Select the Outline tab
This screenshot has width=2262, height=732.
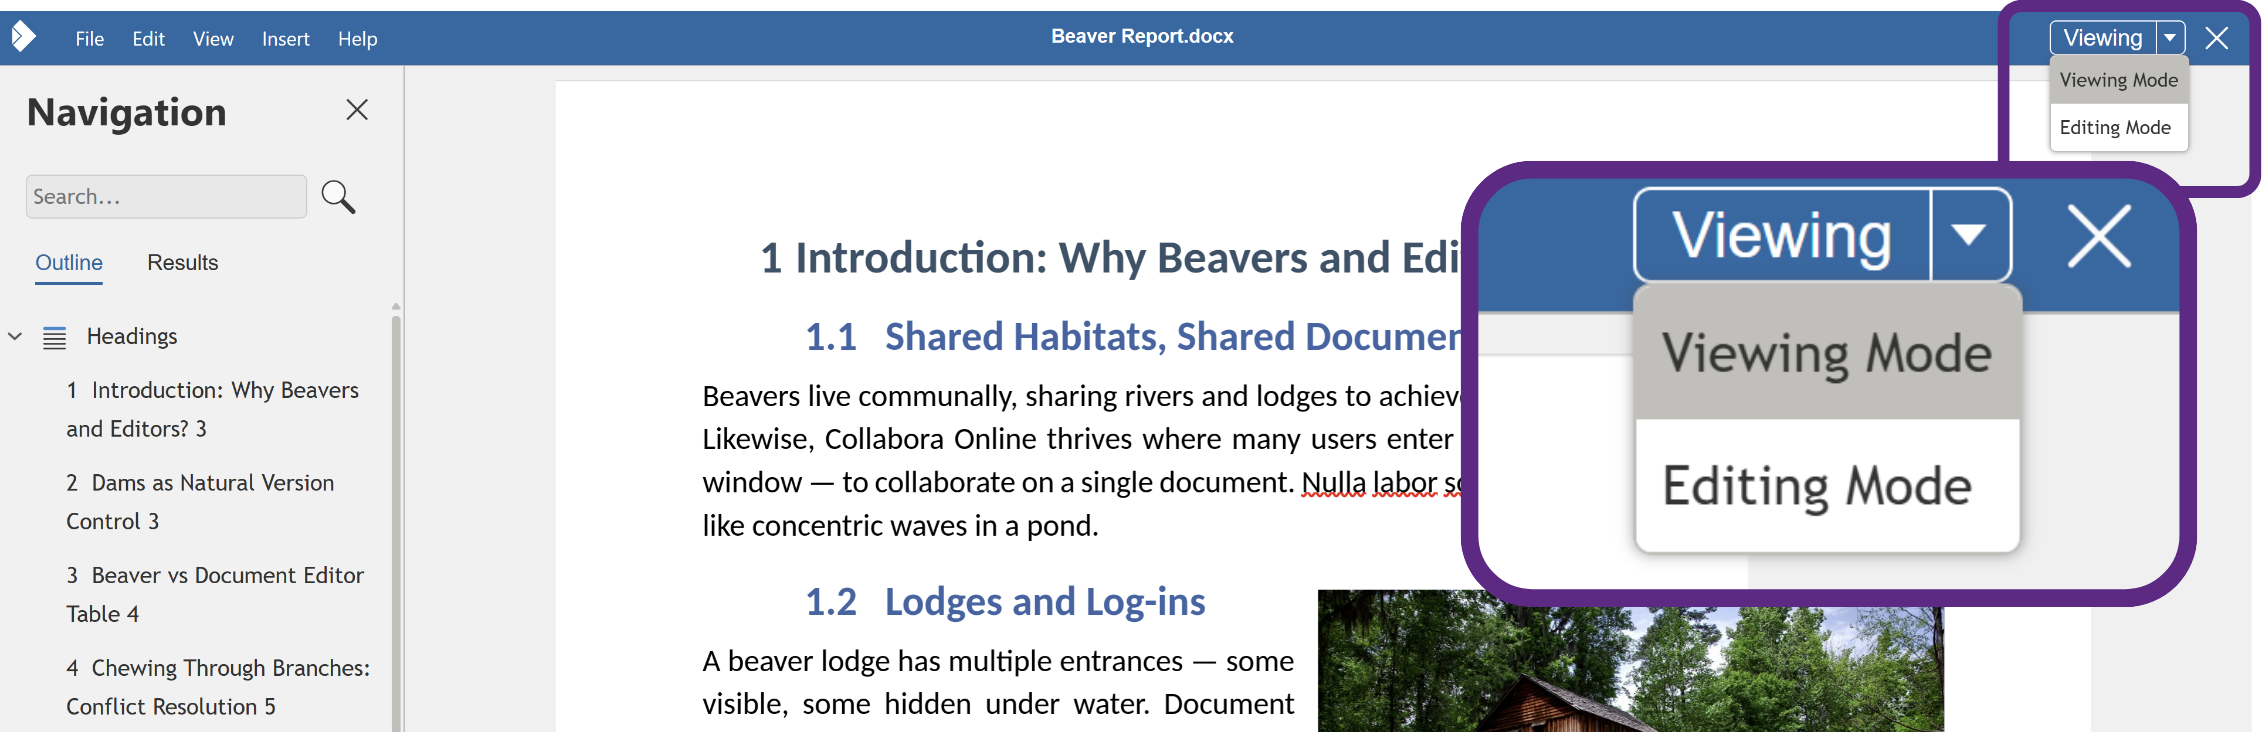click(x=69, y=263)
